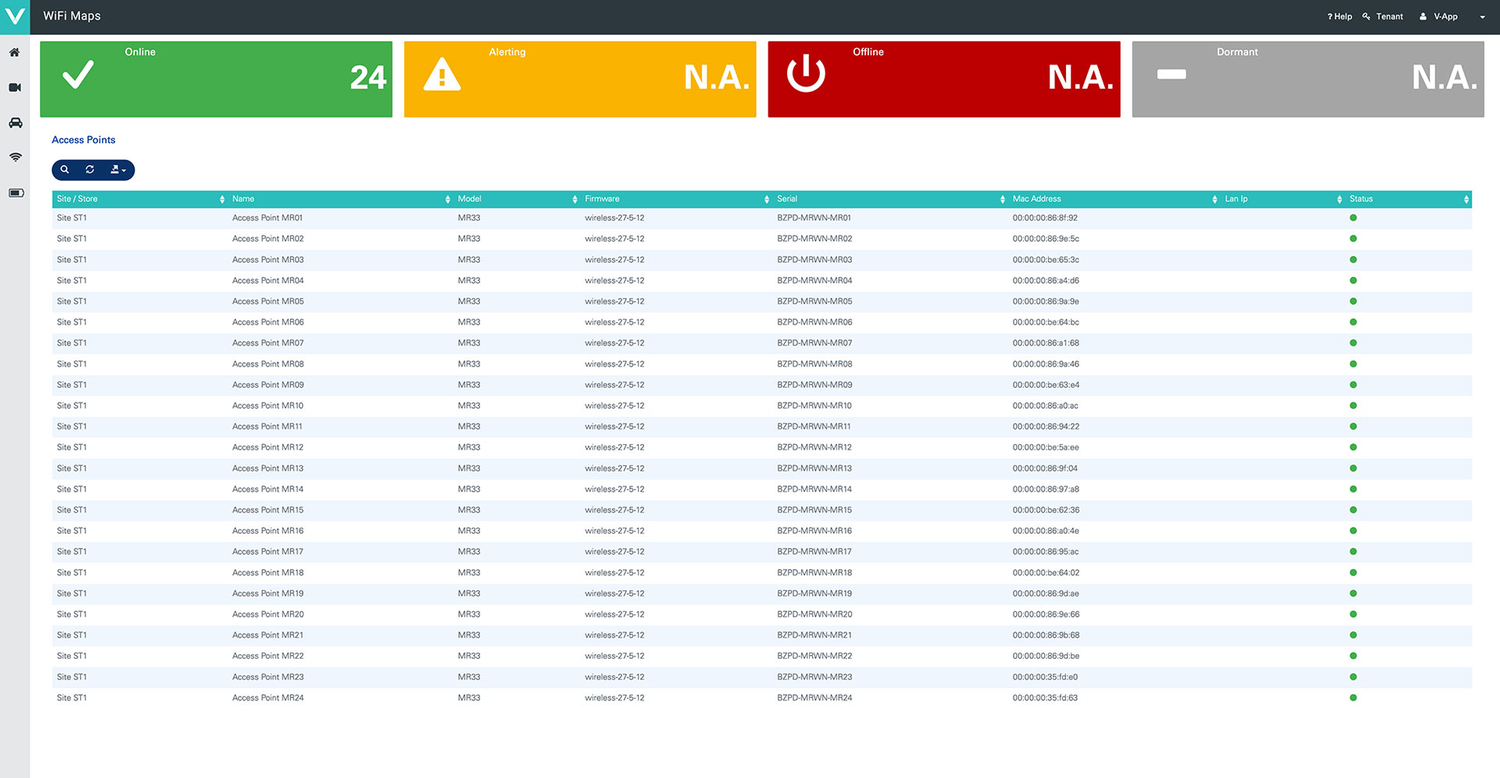
Task: Click the WiFi icon in the sidebar
Action: coord(15,157)
